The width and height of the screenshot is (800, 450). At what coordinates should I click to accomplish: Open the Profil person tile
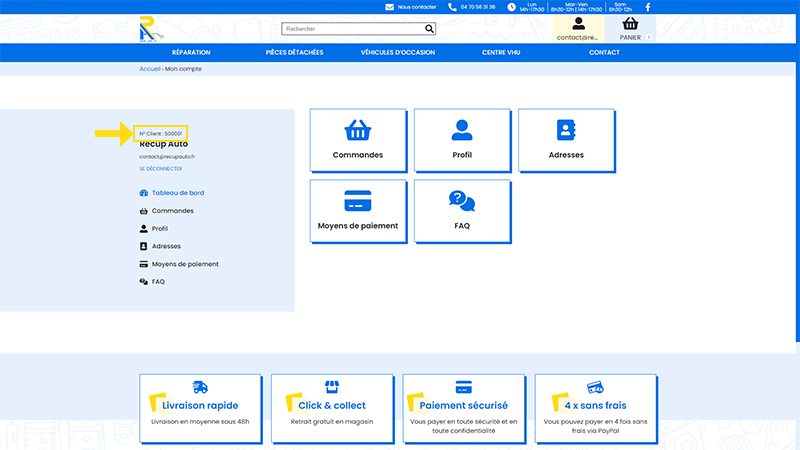[462, 140]
